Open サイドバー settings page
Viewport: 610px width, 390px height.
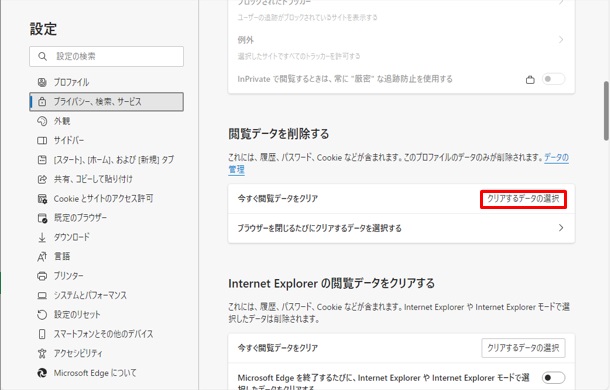pyautogui.click(x=106, y=141)
